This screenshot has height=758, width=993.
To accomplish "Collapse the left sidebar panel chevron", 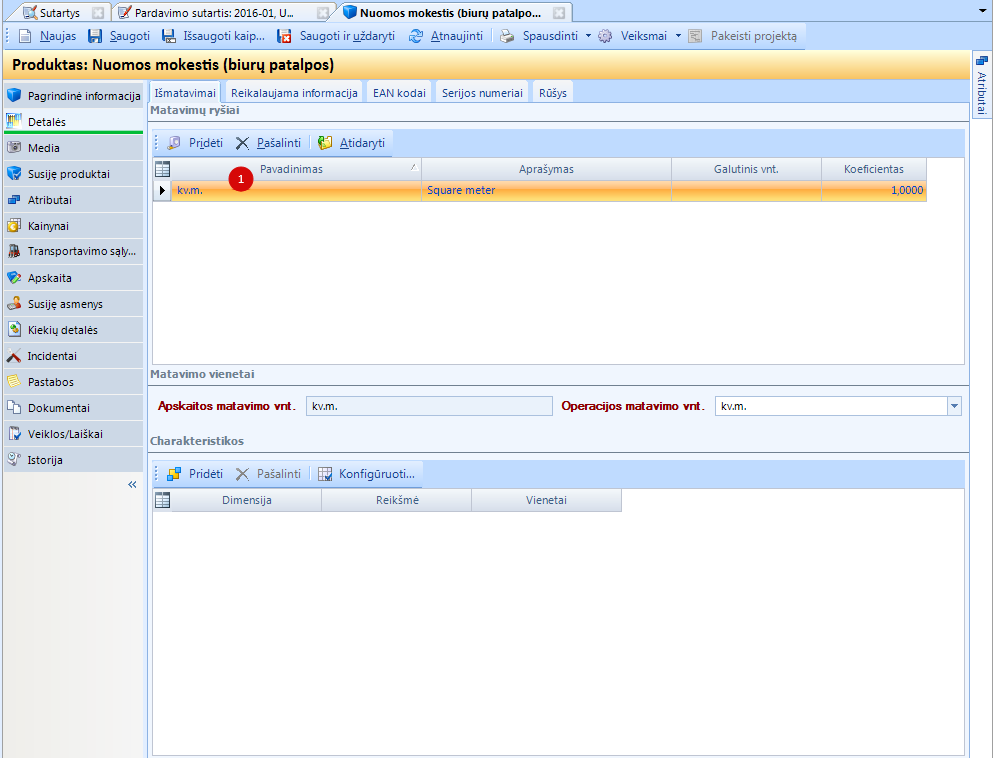I will pyautogui.click(x=132, y=485).
